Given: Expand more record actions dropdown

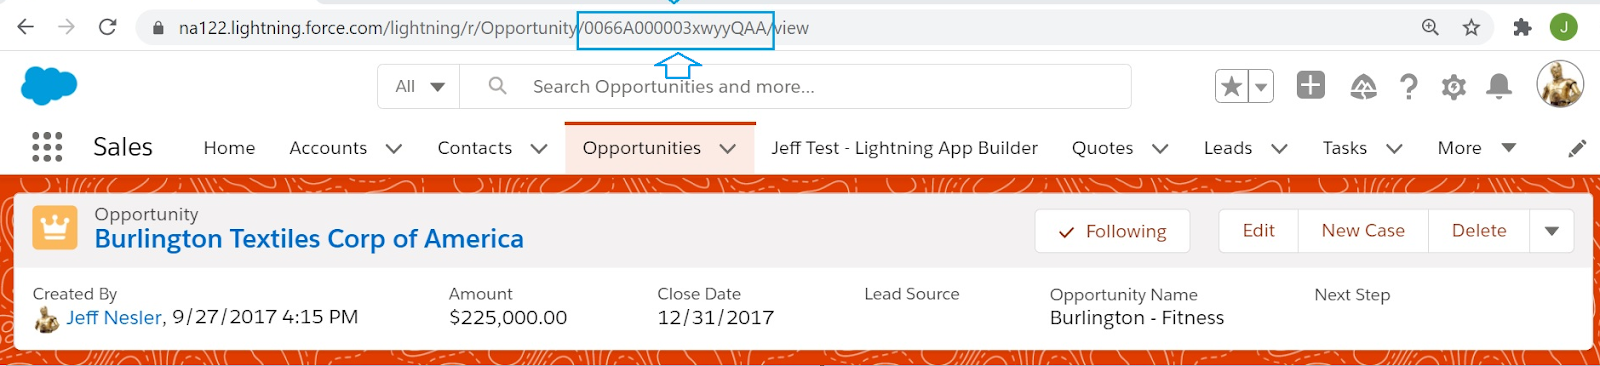Looking at the screenshot, I should [x=1552, y=231].
